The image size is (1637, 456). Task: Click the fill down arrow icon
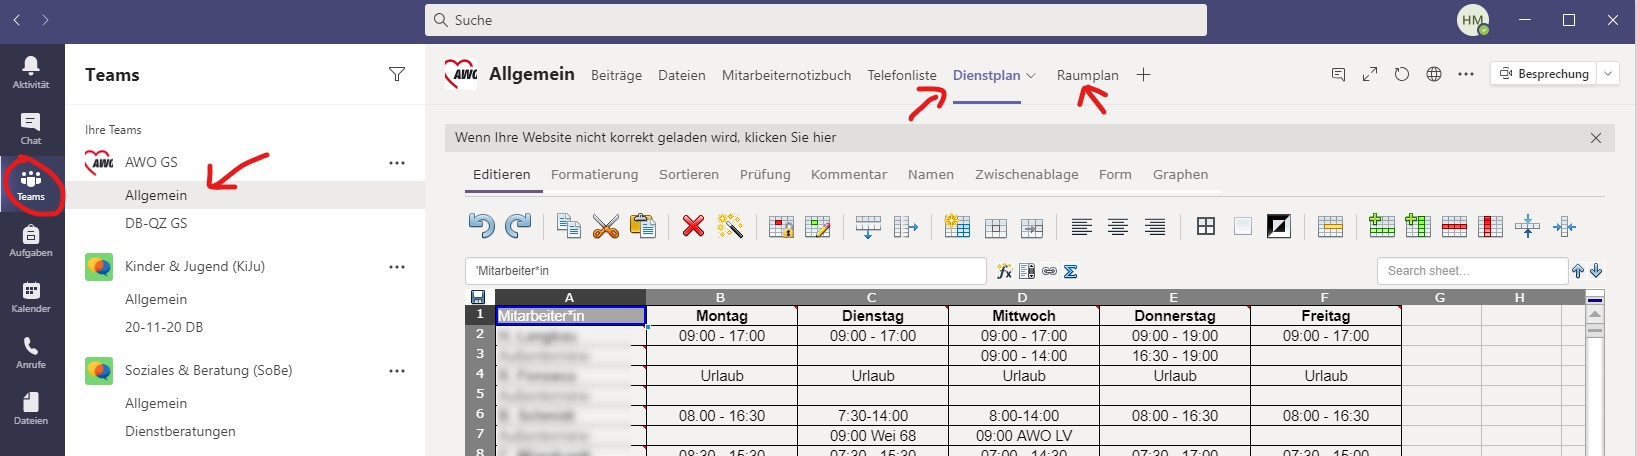pos(868,227)
